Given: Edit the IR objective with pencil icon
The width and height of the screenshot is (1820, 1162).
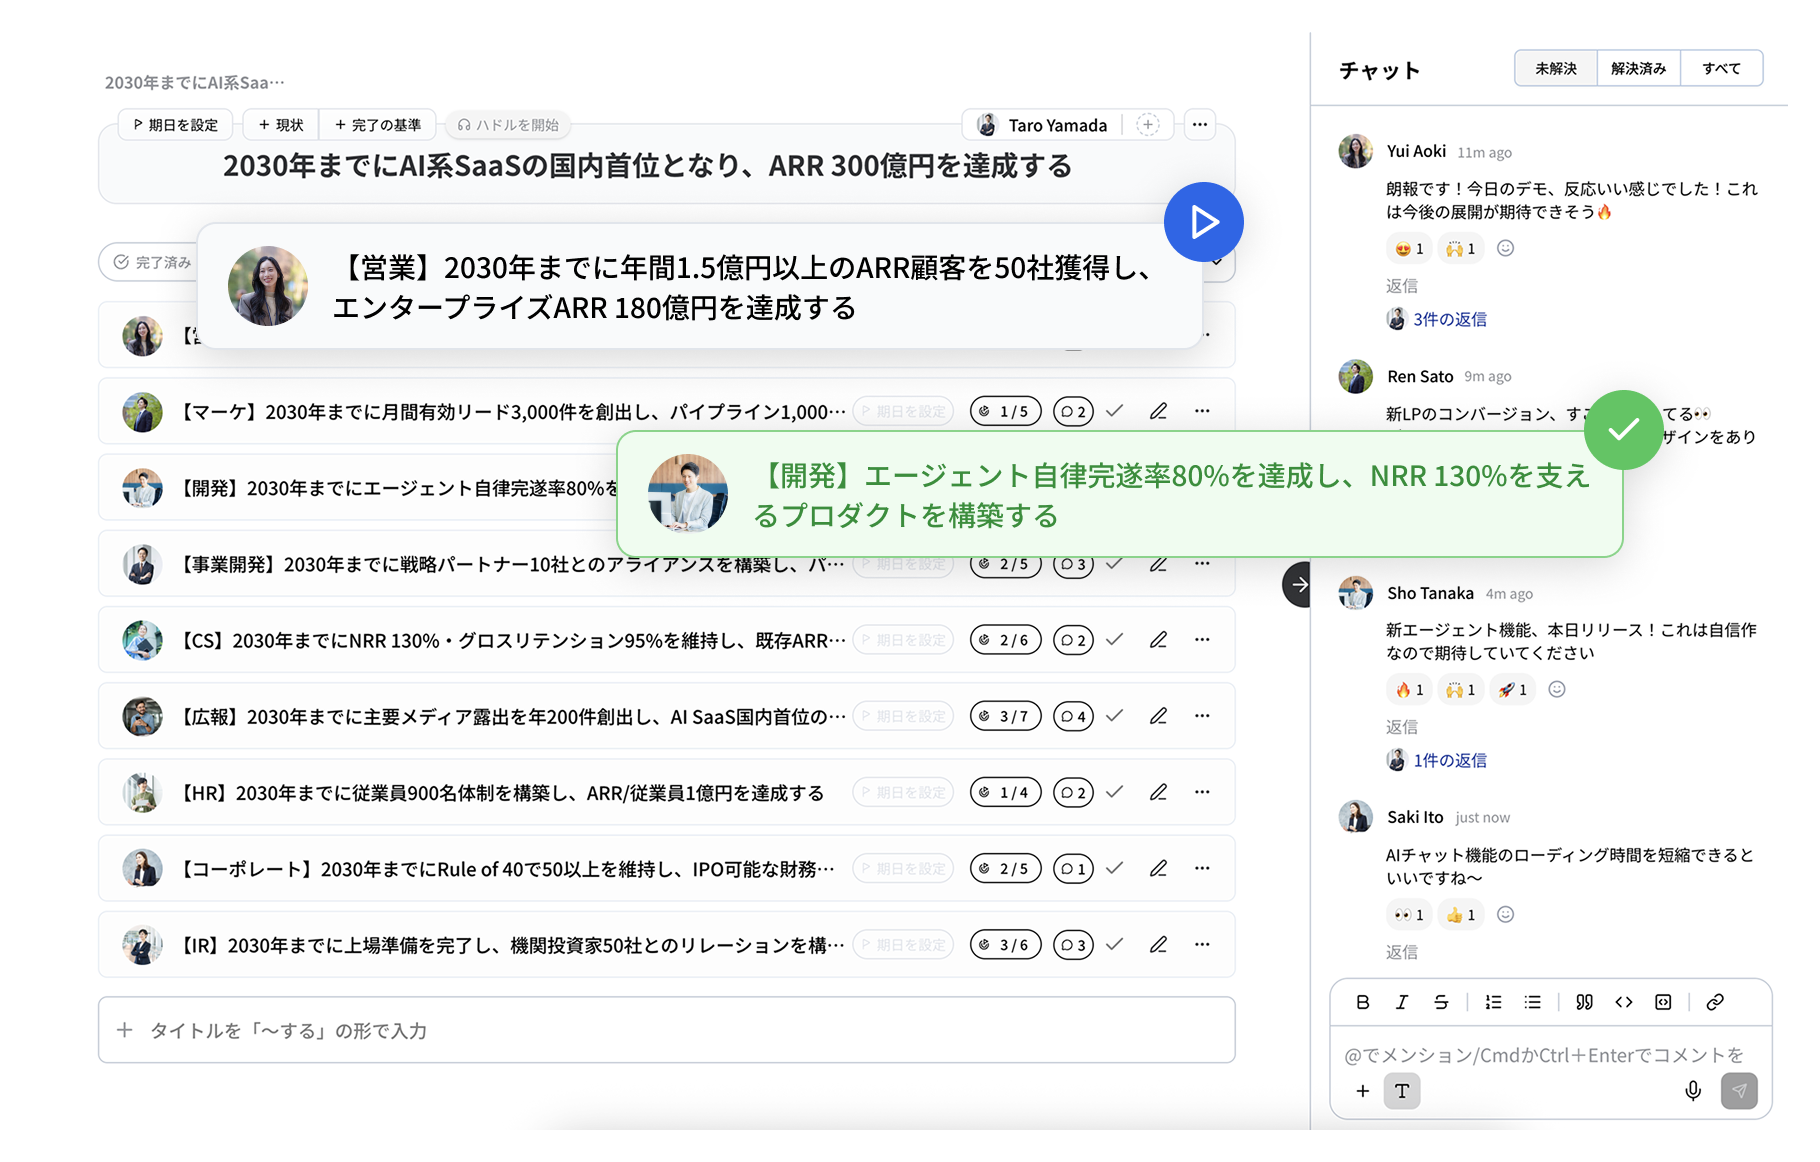Looking at the screenshot, I should click(1158, 944).
